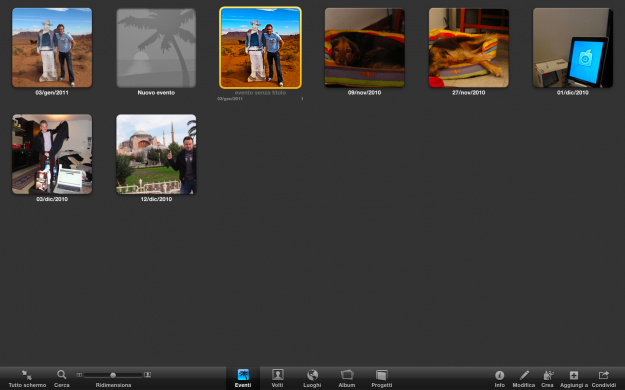Click the '12/dic/2010' event label
Image resolution: width=625 pixels, height=390 pixels.
coord(156,199)
